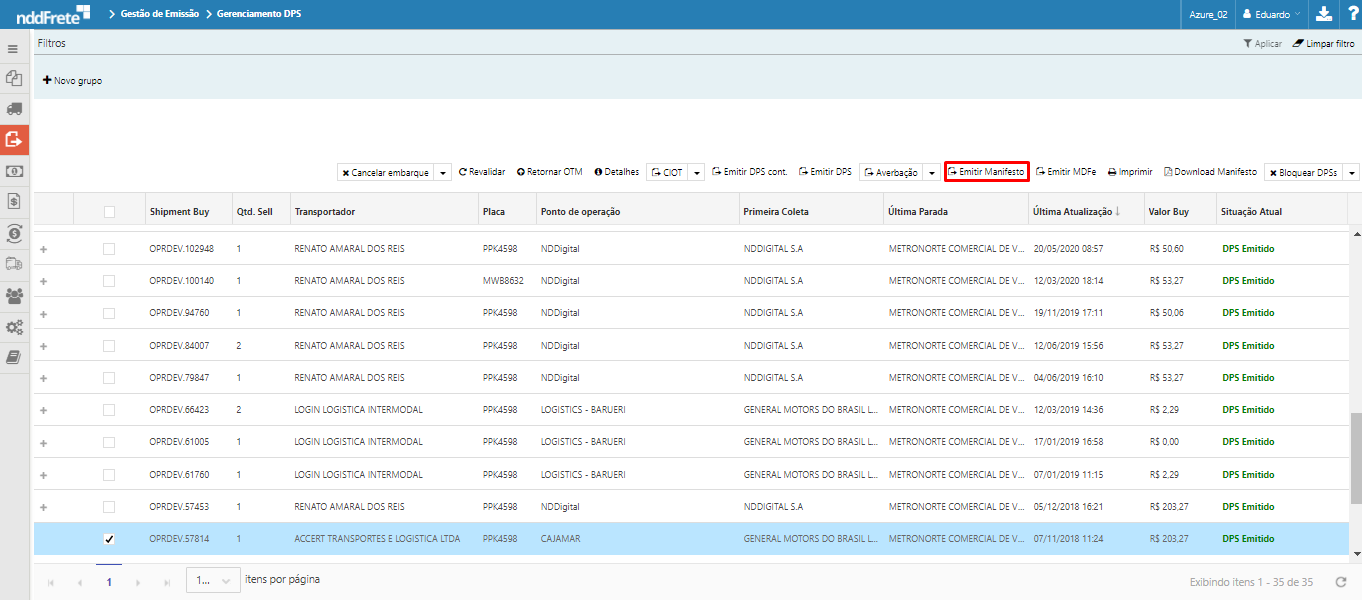The height and width of the screenshot is (600, 1362).
Task: Expand the row for OPRDEV.66423 with the plus sign
Action: click(43, 410)
